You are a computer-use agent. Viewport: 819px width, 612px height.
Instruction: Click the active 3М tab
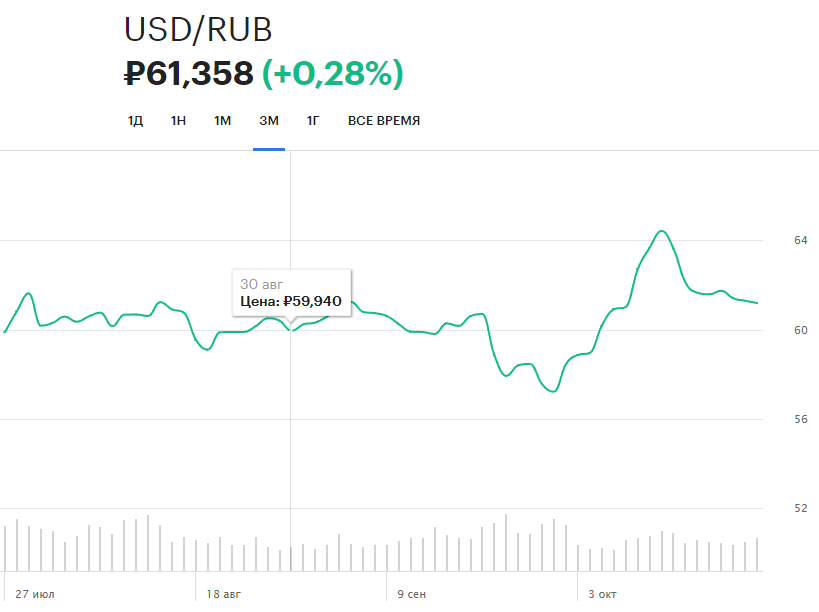pyautogui.click(x=269, y=121)
